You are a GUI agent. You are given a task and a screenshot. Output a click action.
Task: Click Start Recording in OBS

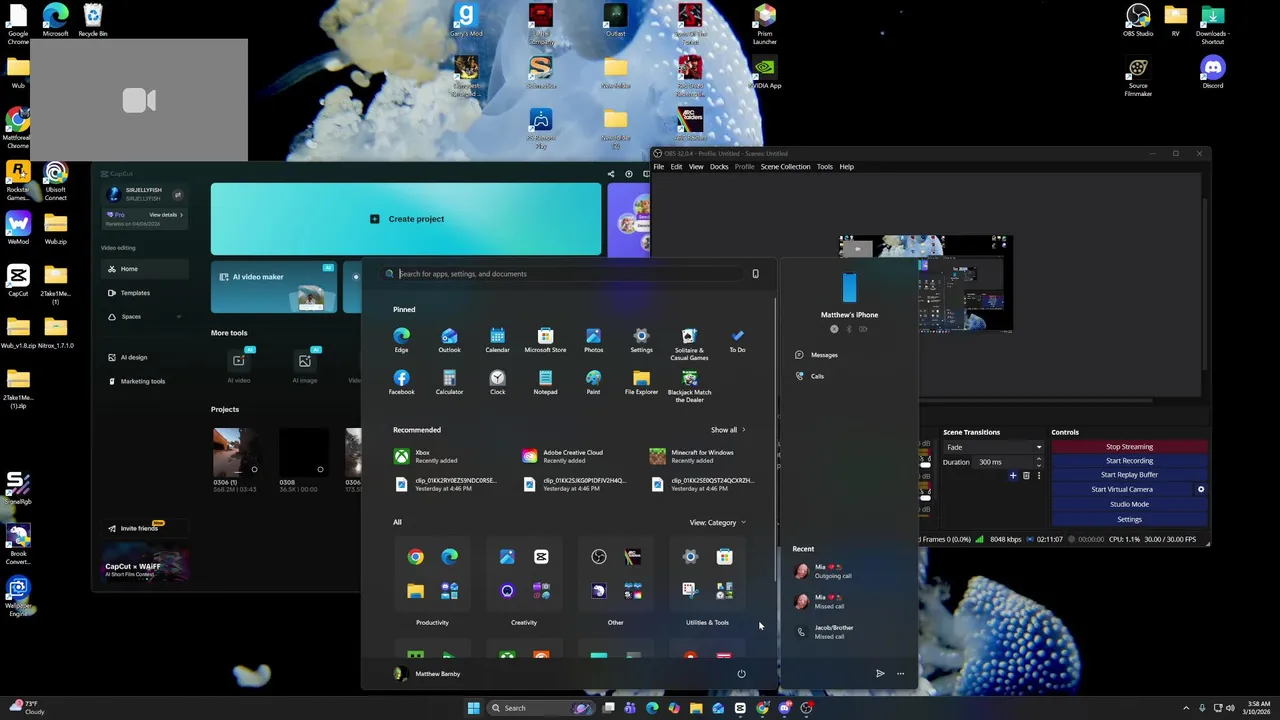[1129, 461]
